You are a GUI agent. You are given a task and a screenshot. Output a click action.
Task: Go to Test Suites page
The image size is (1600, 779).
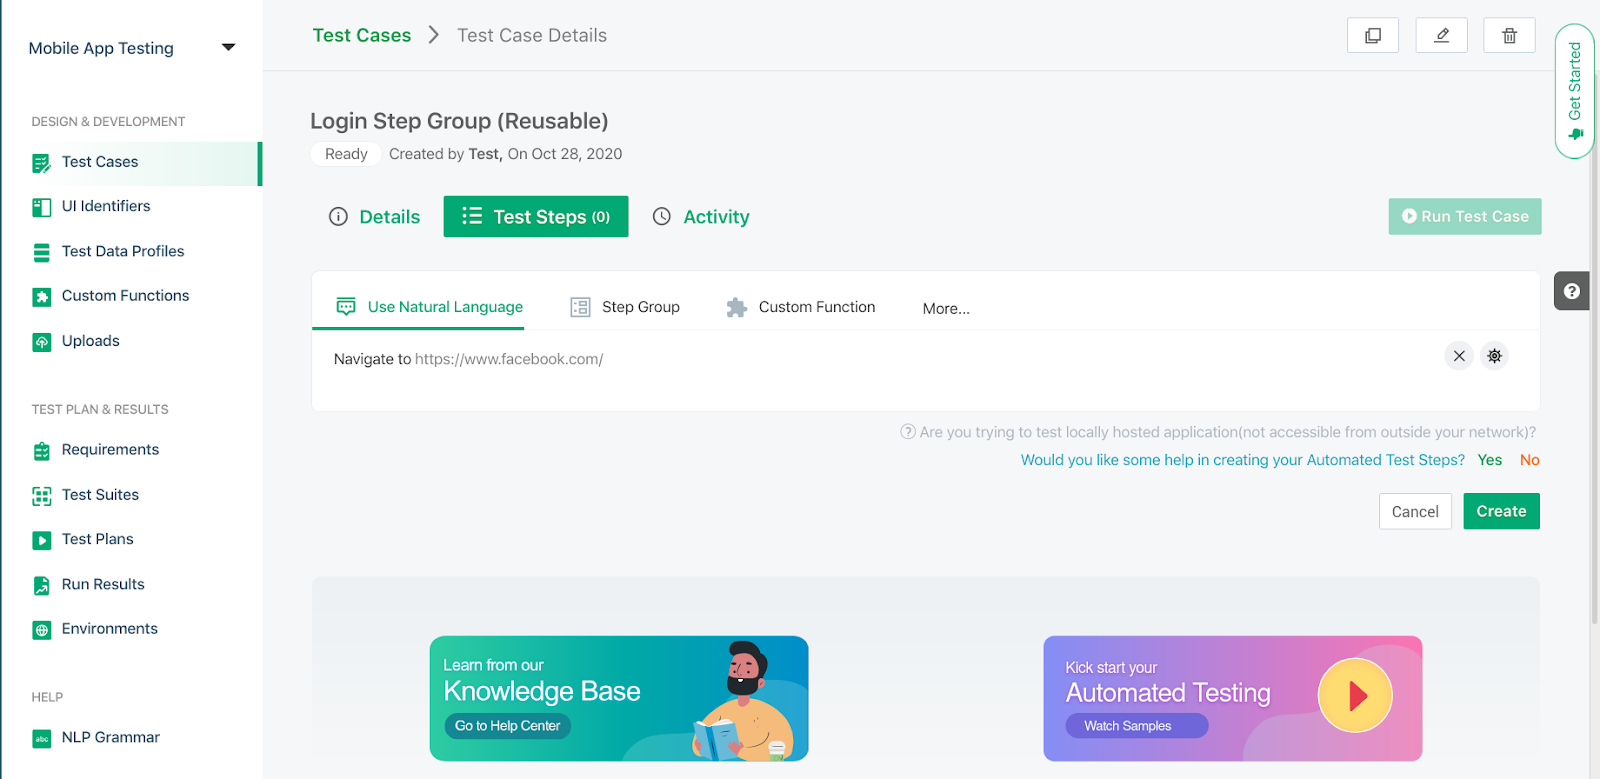tap(100, 495)
